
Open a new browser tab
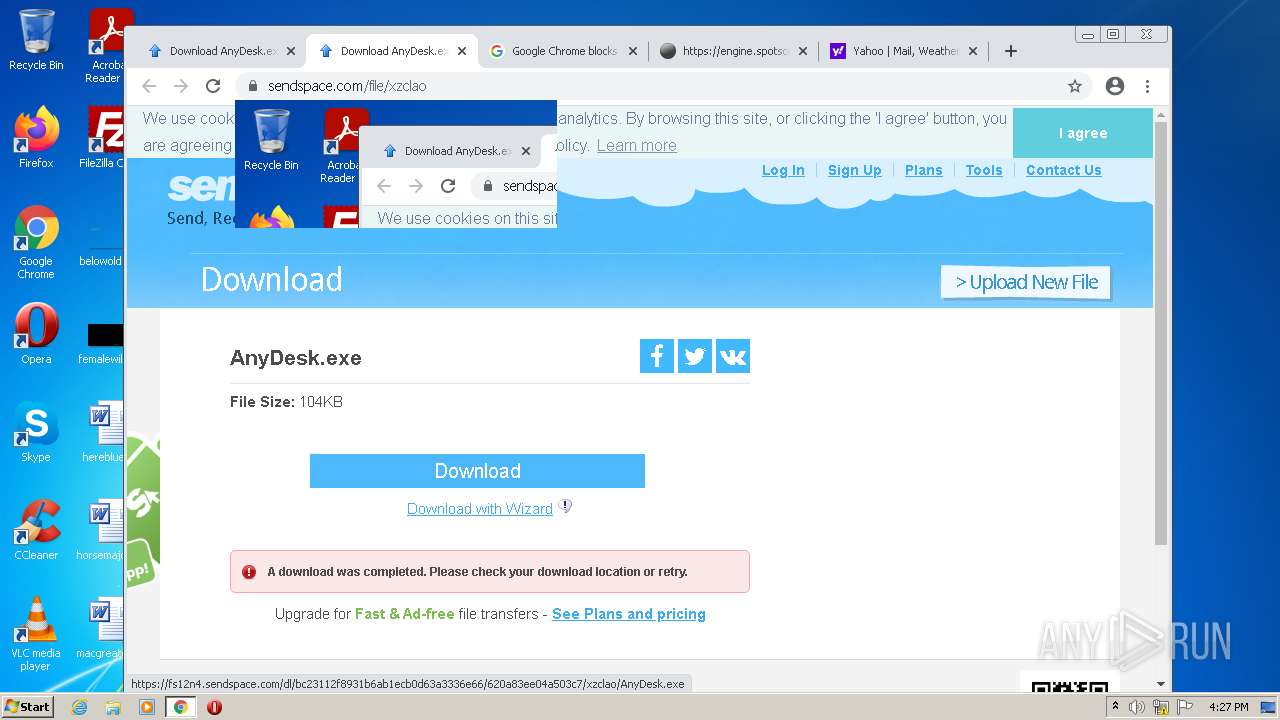tap(1011, 51)
